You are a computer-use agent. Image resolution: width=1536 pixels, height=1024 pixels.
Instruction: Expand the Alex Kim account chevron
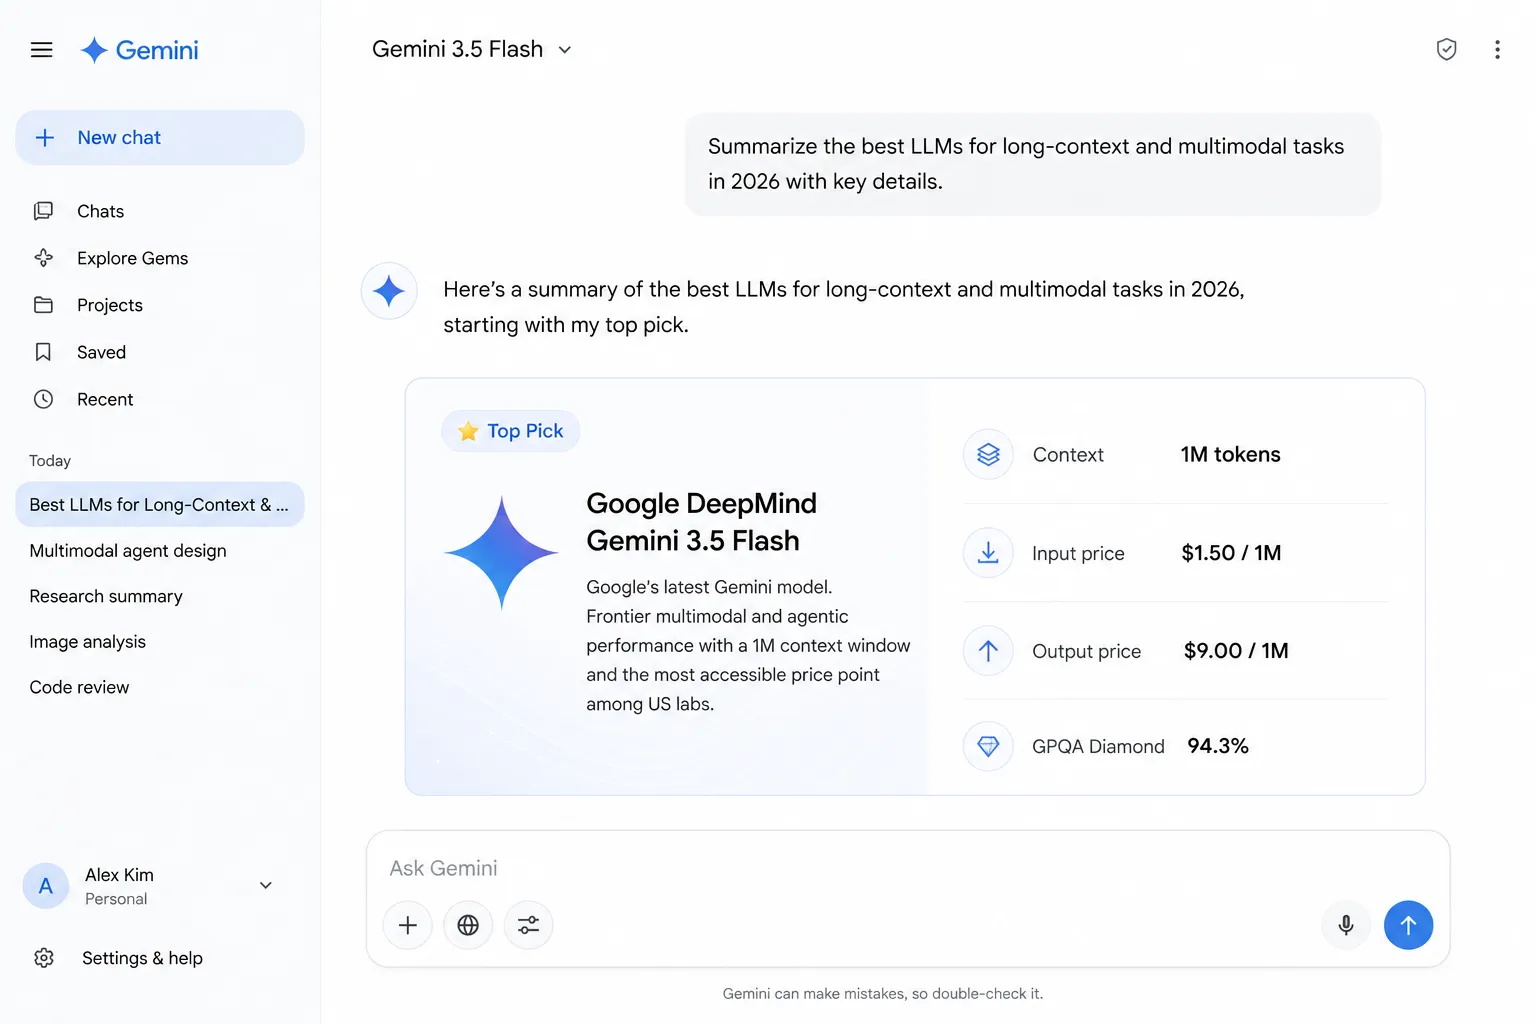pyautogui.click(x=266, y=885)
